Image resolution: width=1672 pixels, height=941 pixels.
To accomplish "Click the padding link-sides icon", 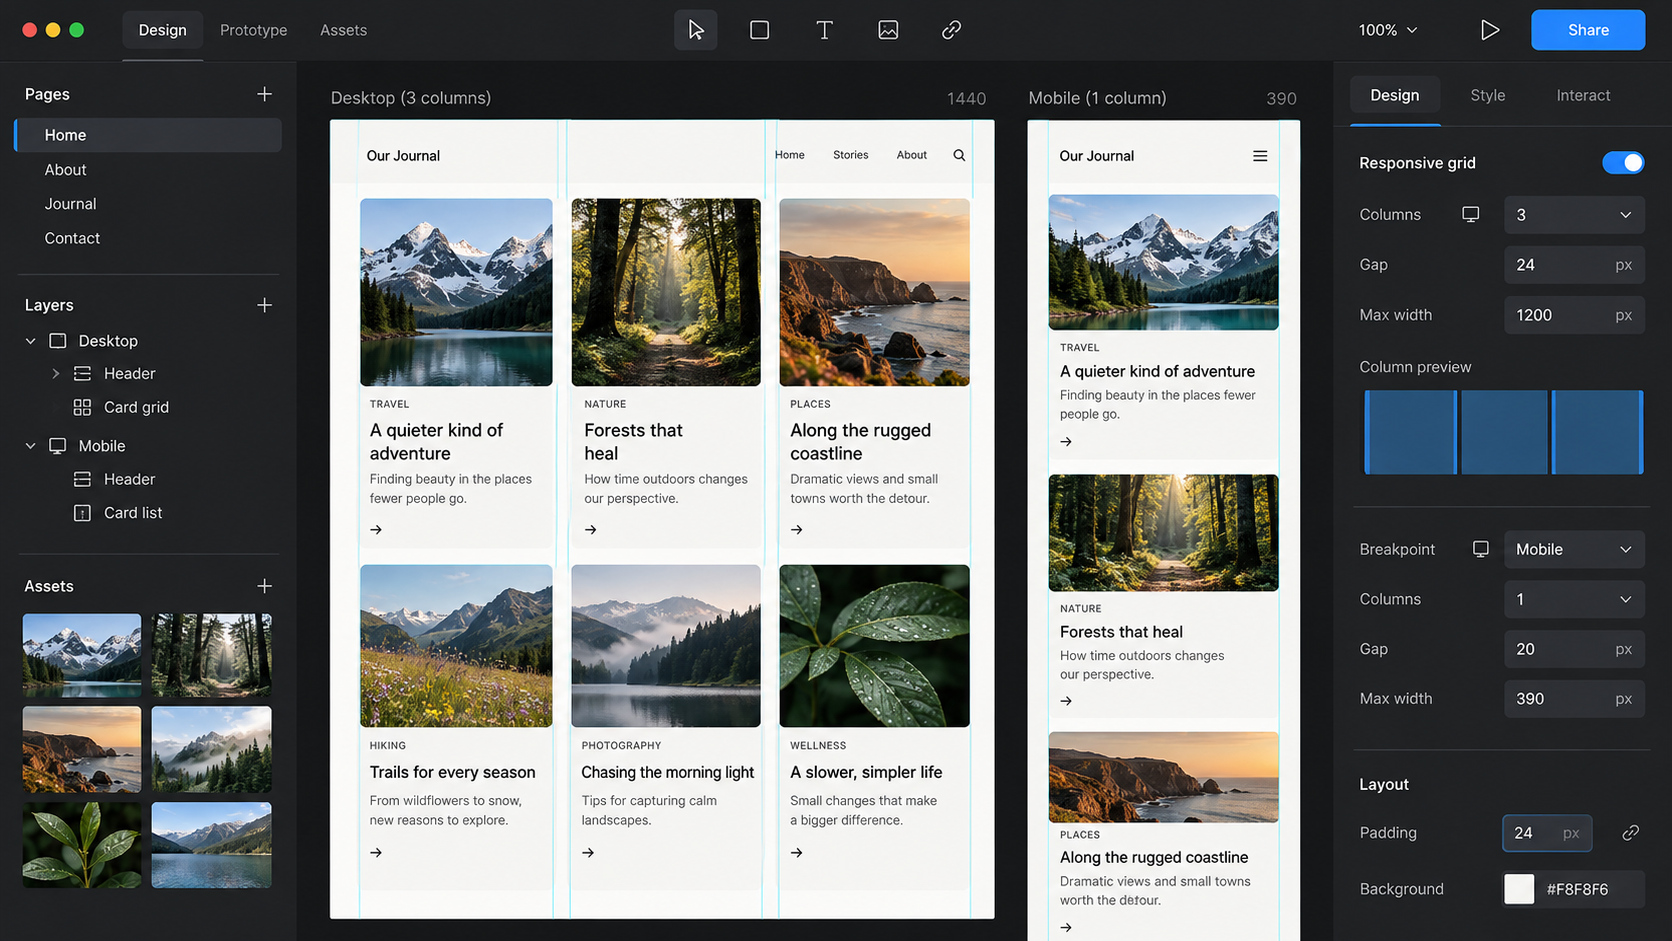I will click(x=1630, y=833).
